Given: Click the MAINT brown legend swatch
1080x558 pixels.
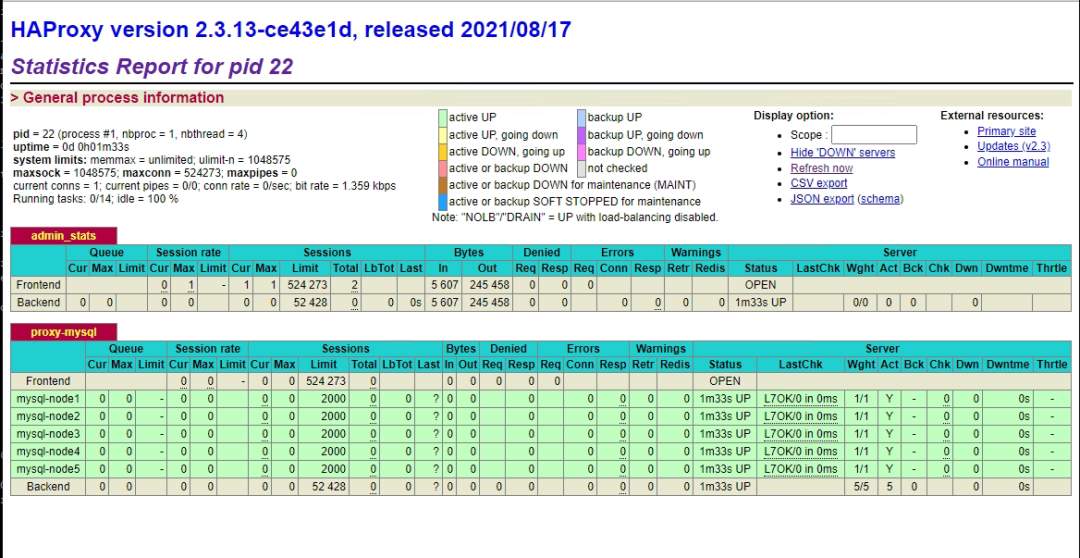Looking at the screenshot, I should pyautogui.click(x=443, y=185).
